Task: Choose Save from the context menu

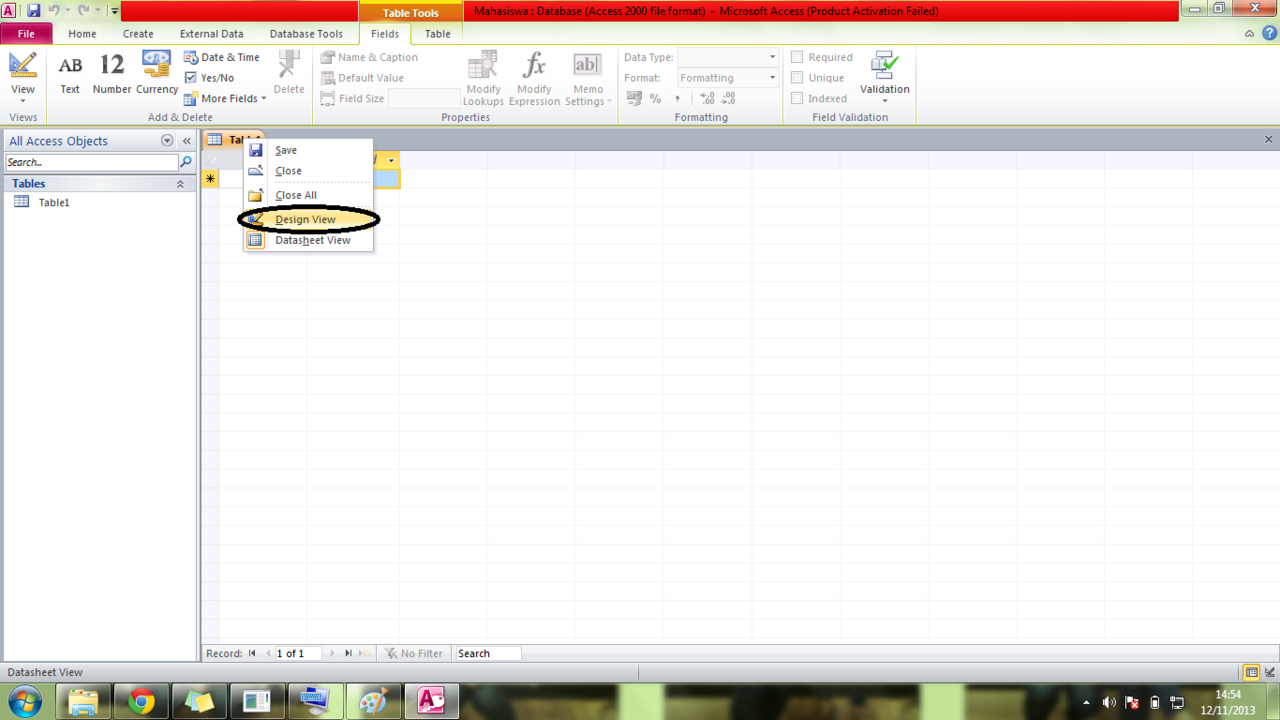Action: tap(308, 150)
